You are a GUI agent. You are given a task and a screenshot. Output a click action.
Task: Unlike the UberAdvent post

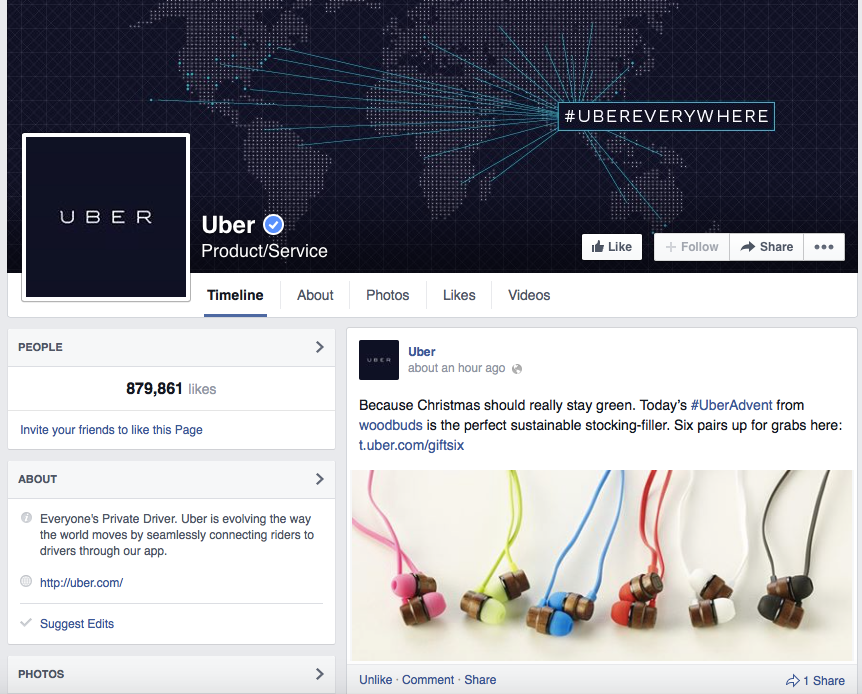tap(375, 680)
